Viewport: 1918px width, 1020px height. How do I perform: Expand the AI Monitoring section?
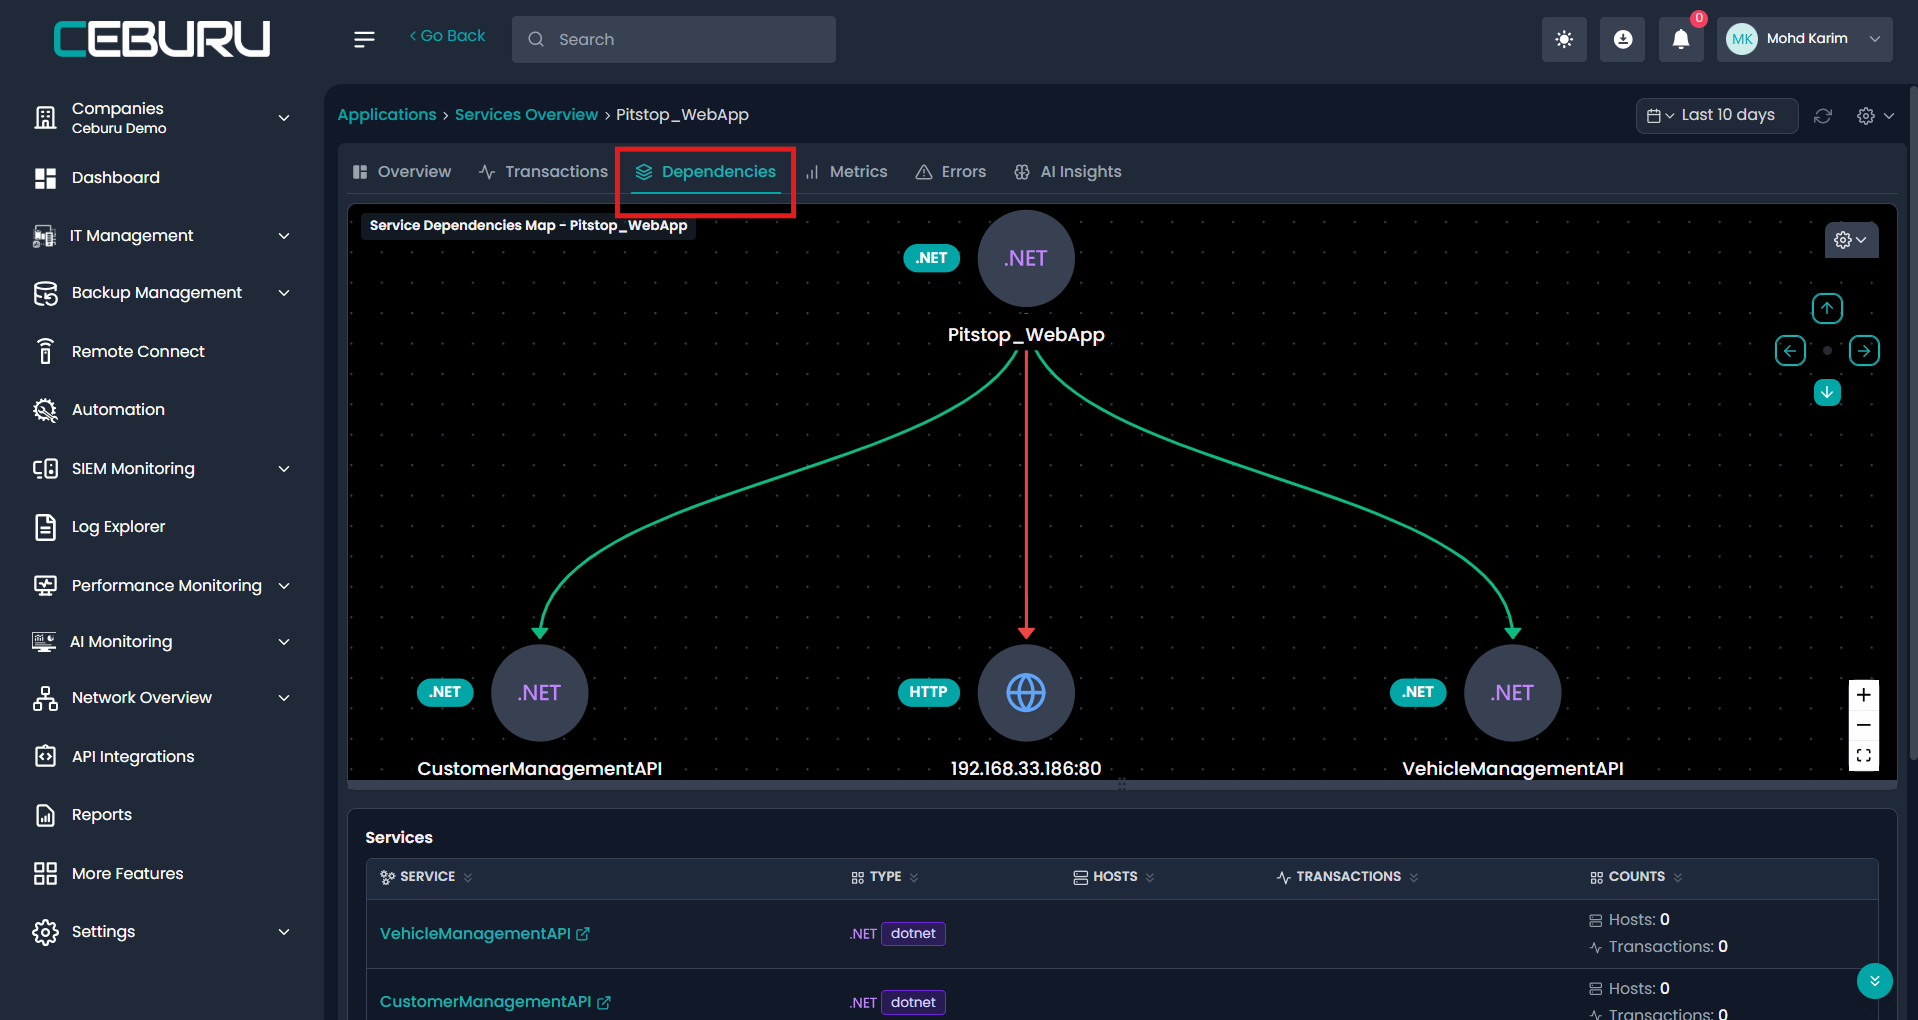284,642
